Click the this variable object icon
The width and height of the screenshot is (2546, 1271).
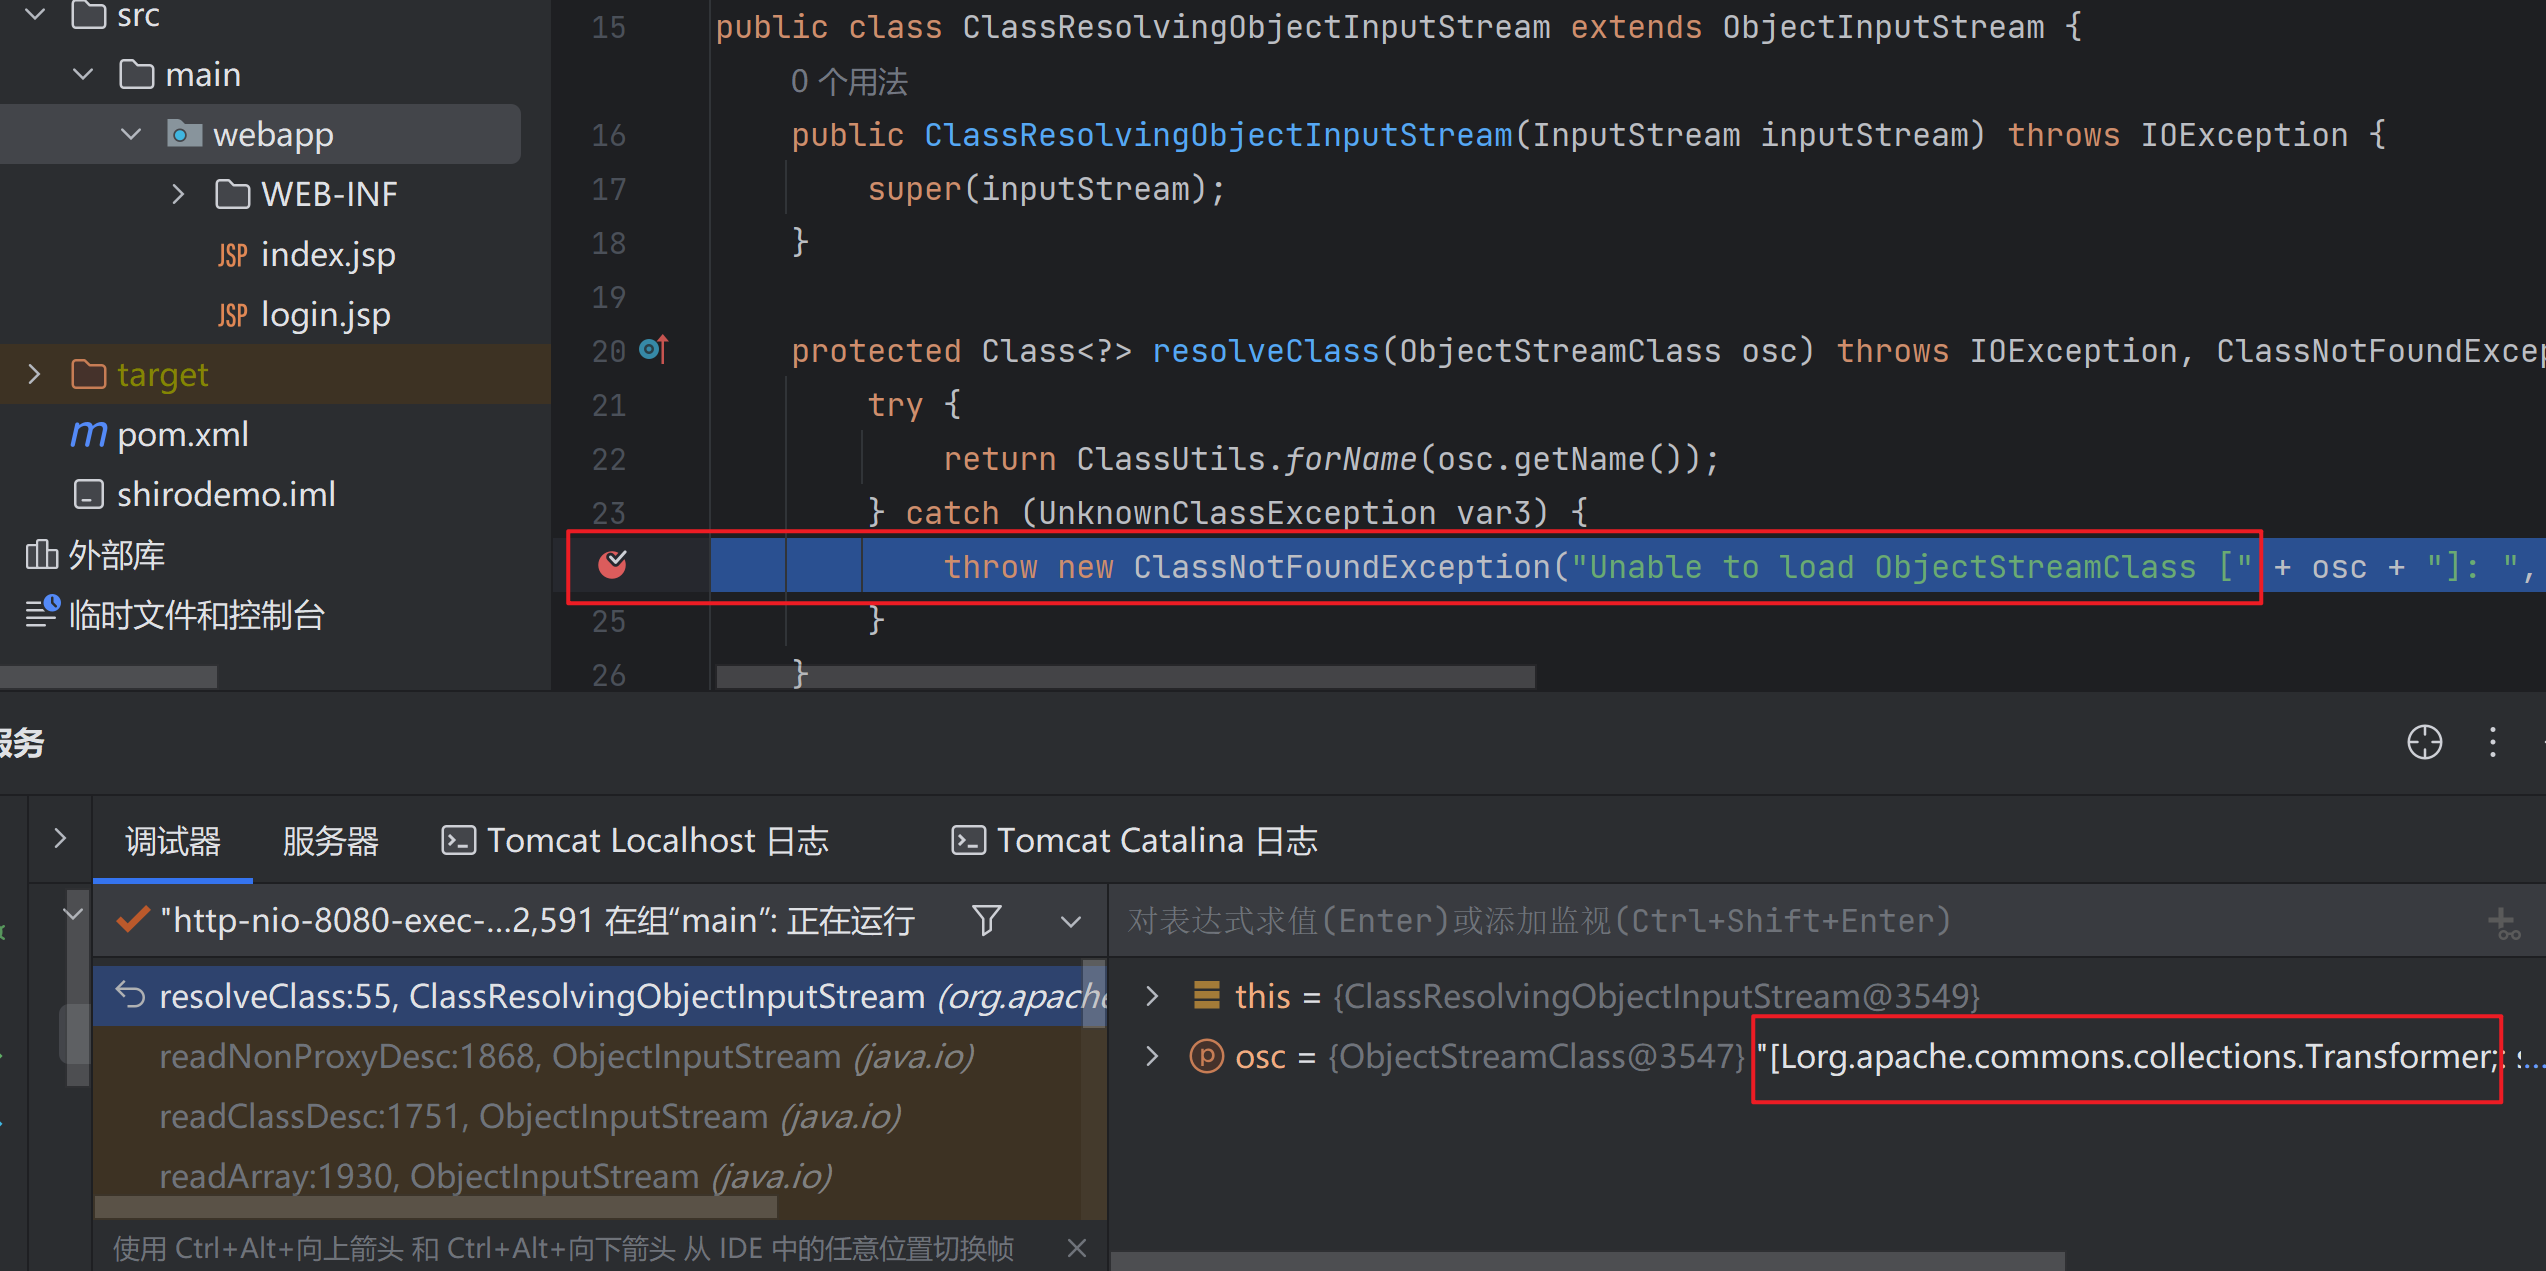pos(1207,995)
